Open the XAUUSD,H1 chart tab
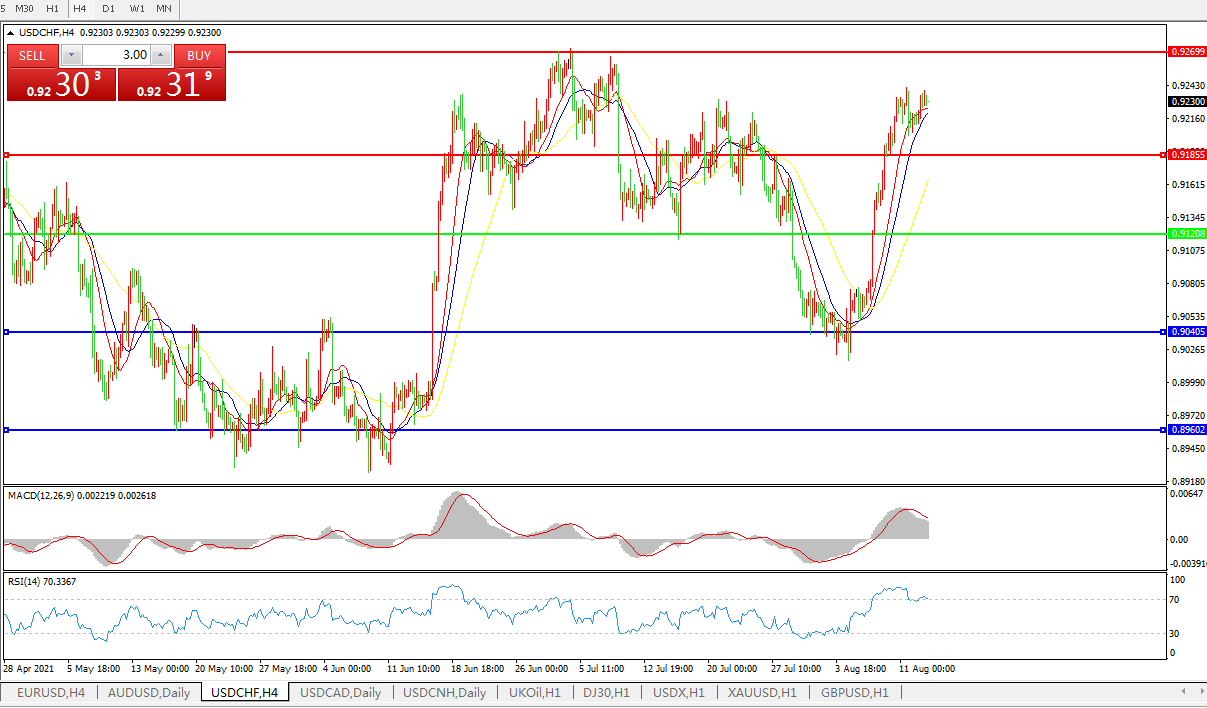 (x=762, y=692)
